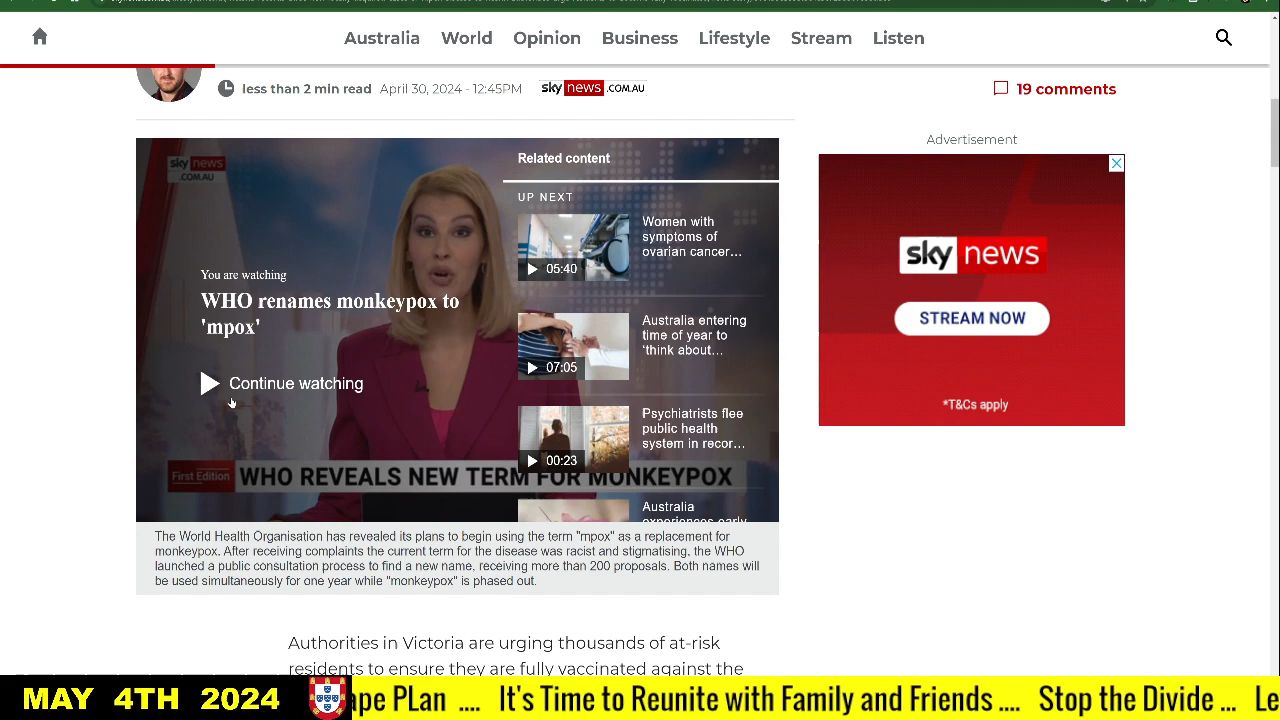
Task: Click the comments speech bubble icon
Action: [1000, 89]
